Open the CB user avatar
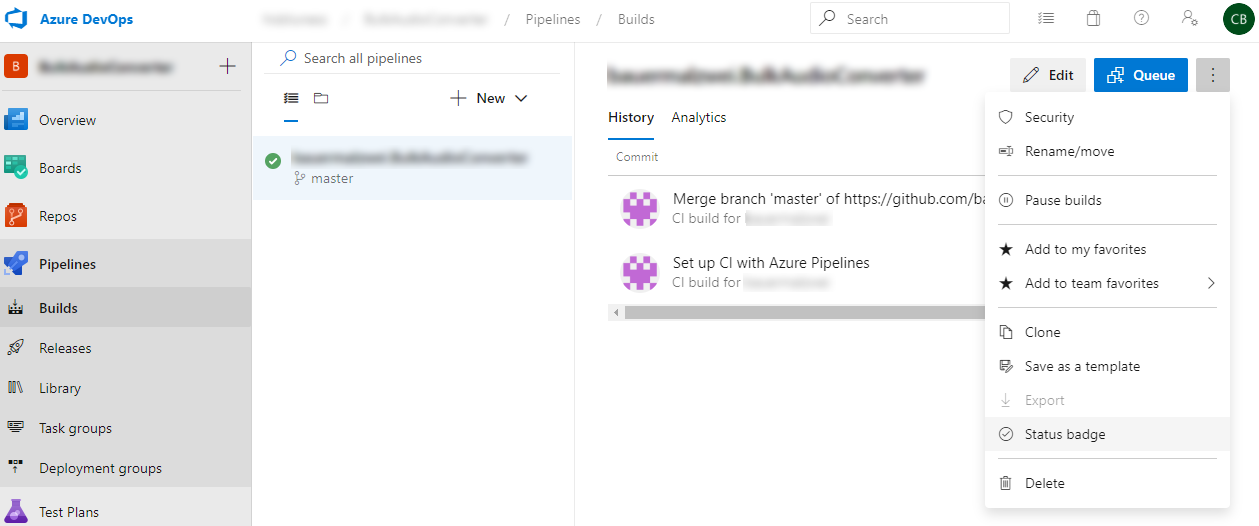The height and width of the screenshot is (526, 1259). tap(1238, 19)
